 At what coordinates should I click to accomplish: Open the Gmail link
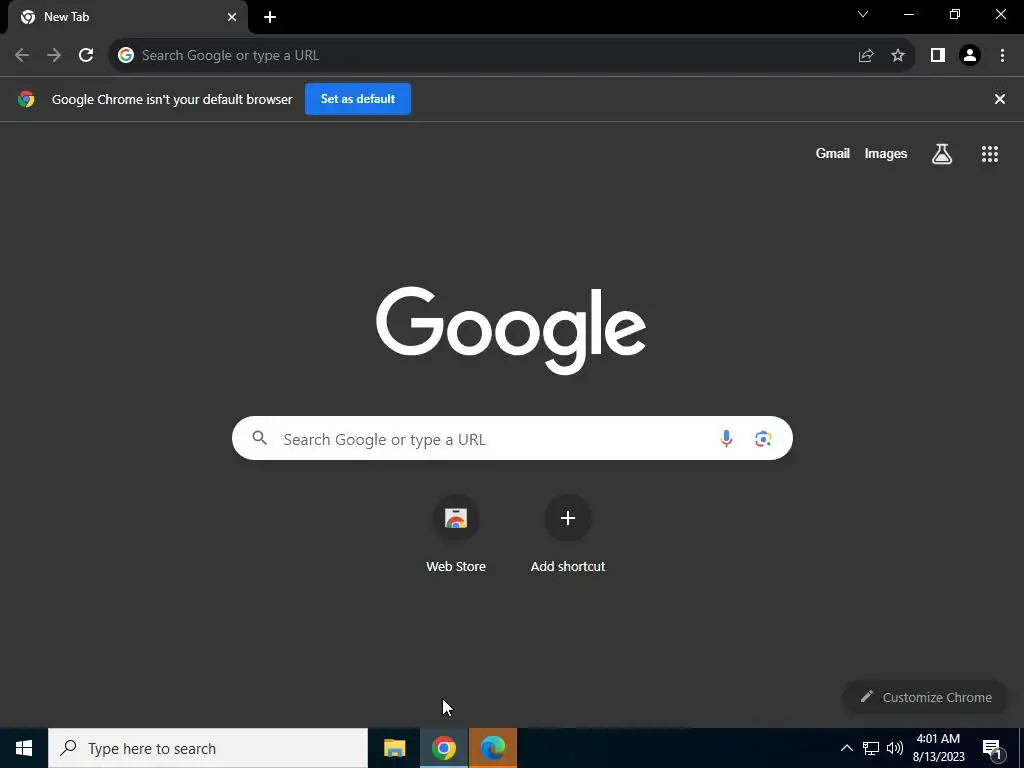pos(833,153)
